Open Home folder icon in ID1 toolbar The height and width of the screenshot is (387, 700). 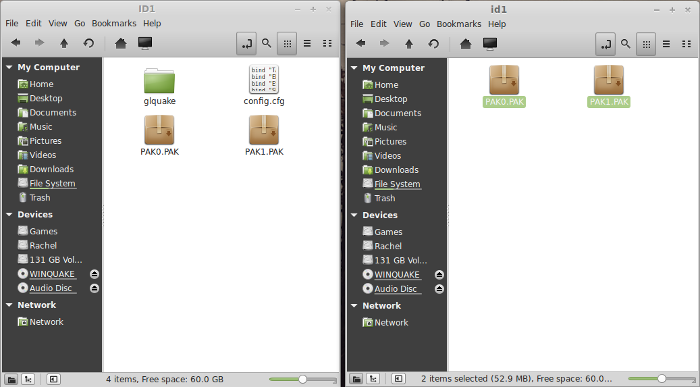tap(121, 43)
